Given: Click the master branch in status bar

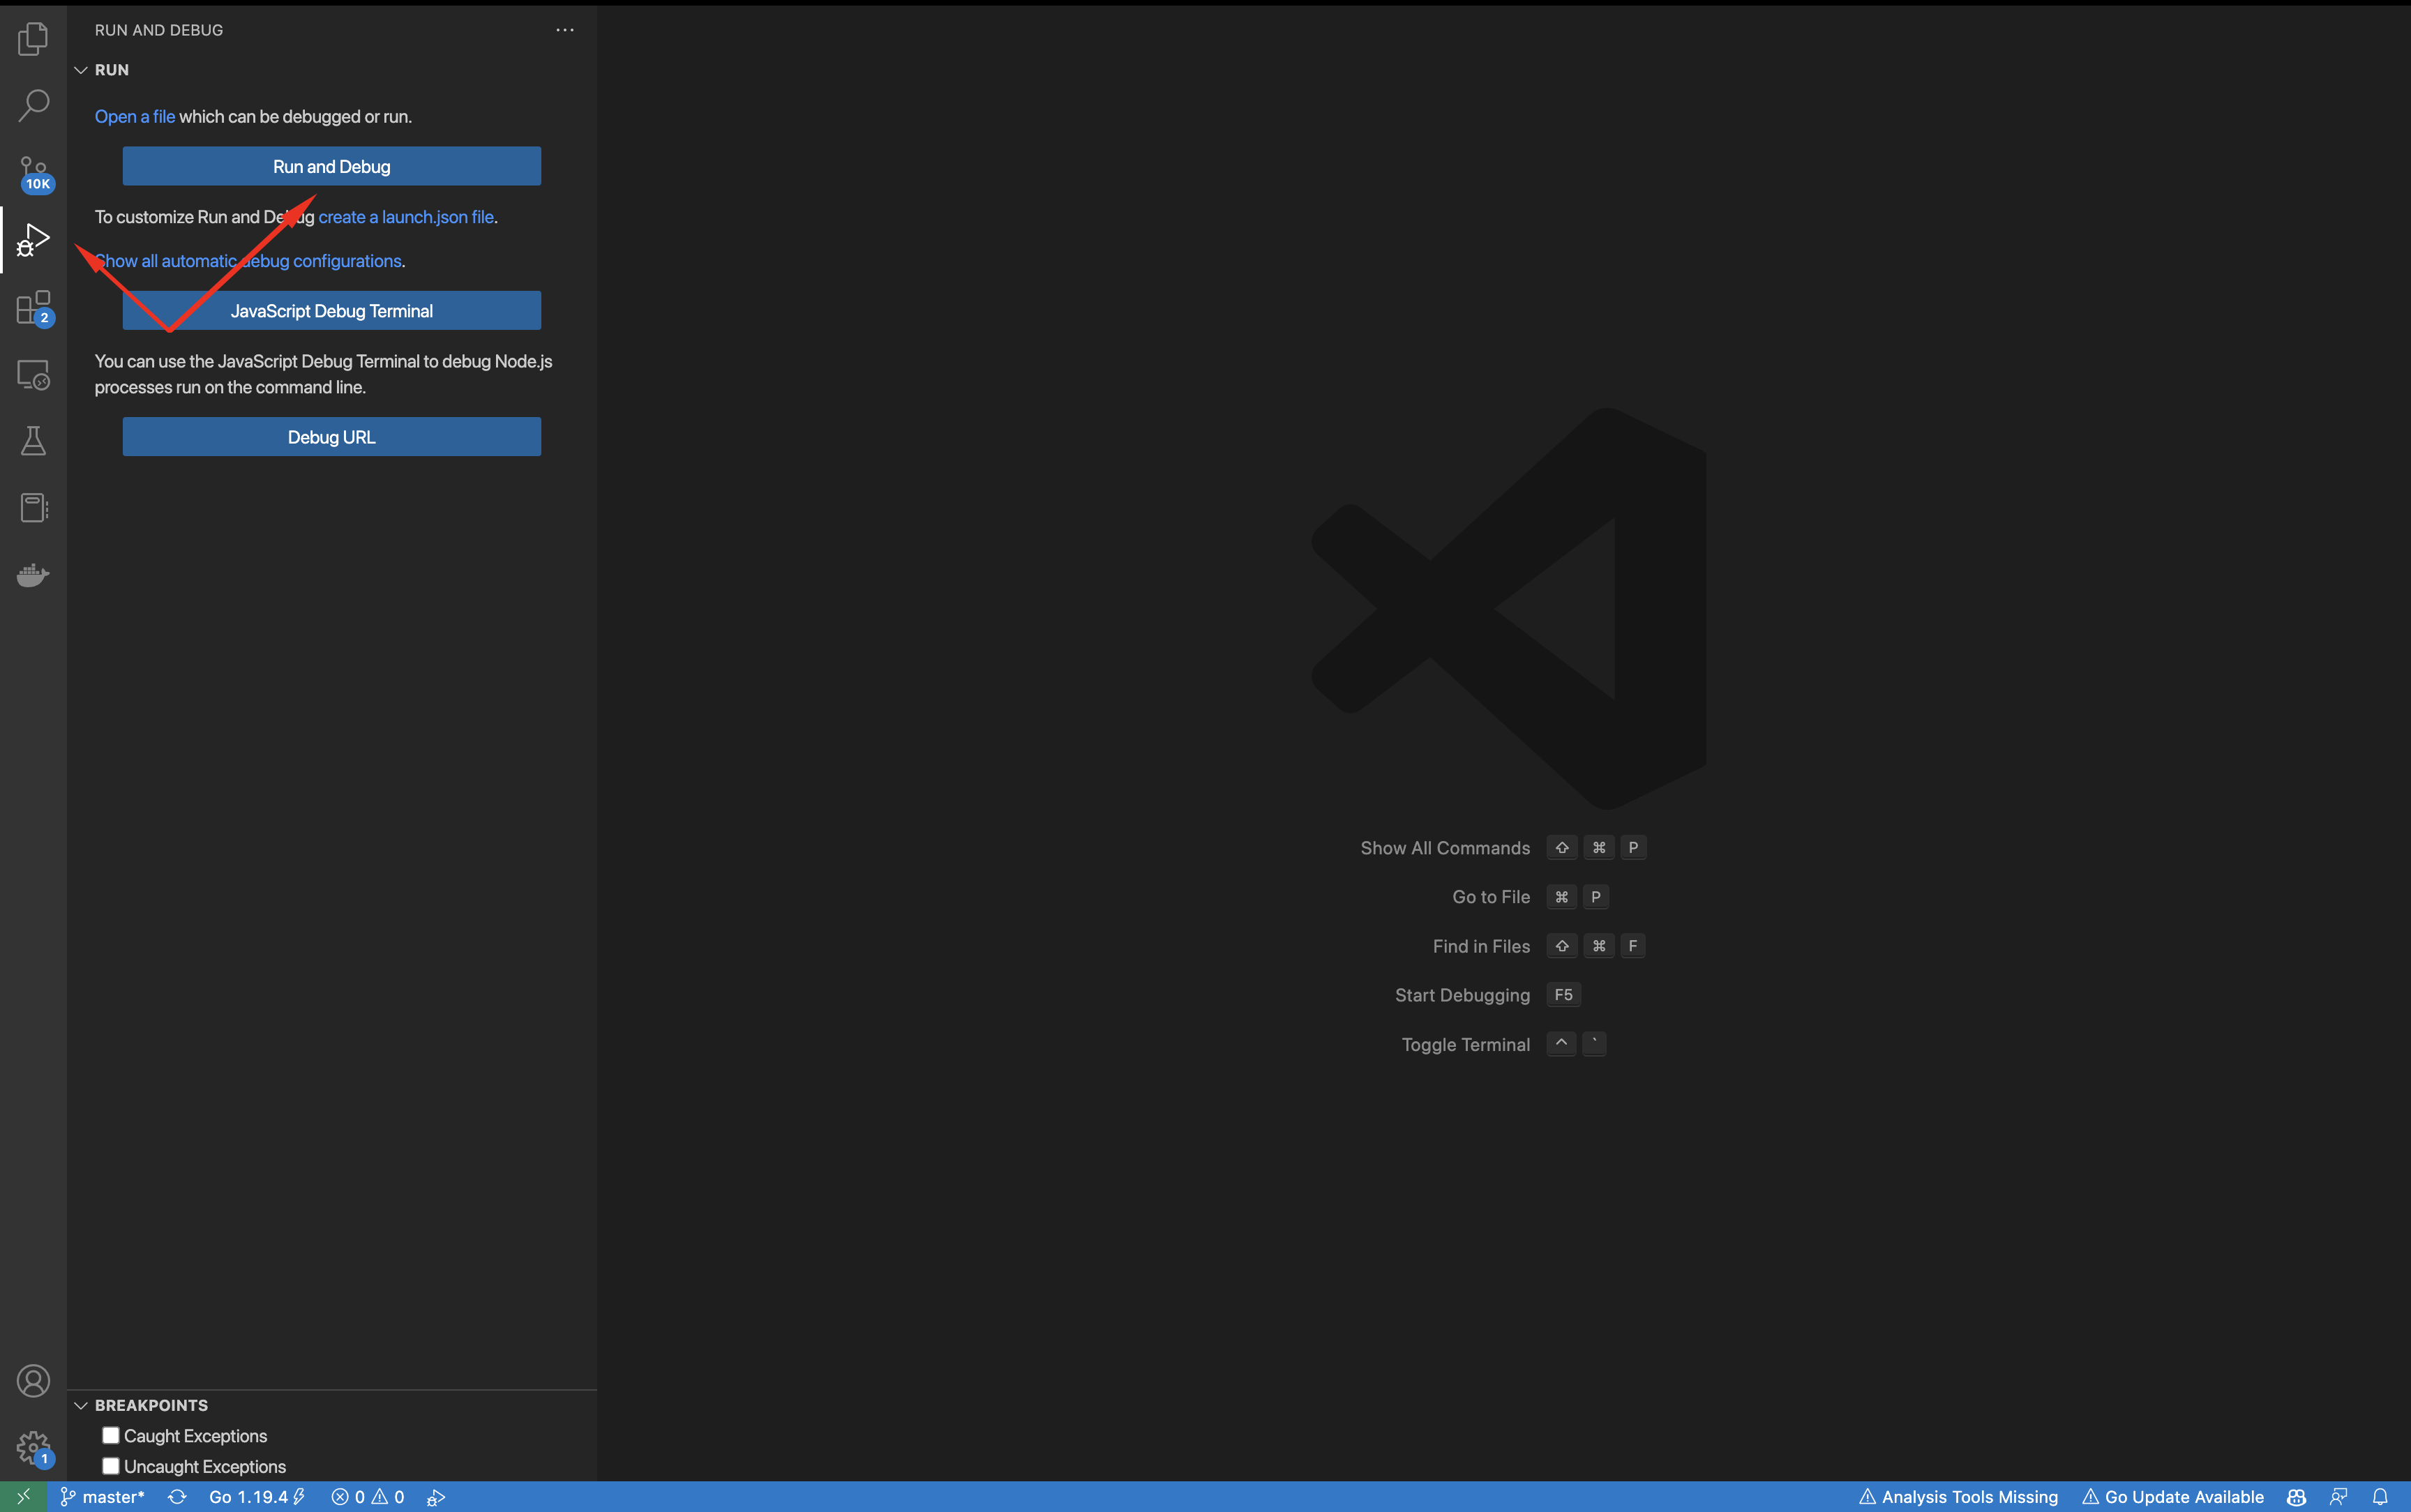Looking at the screenshot, I should point(103,1497).
